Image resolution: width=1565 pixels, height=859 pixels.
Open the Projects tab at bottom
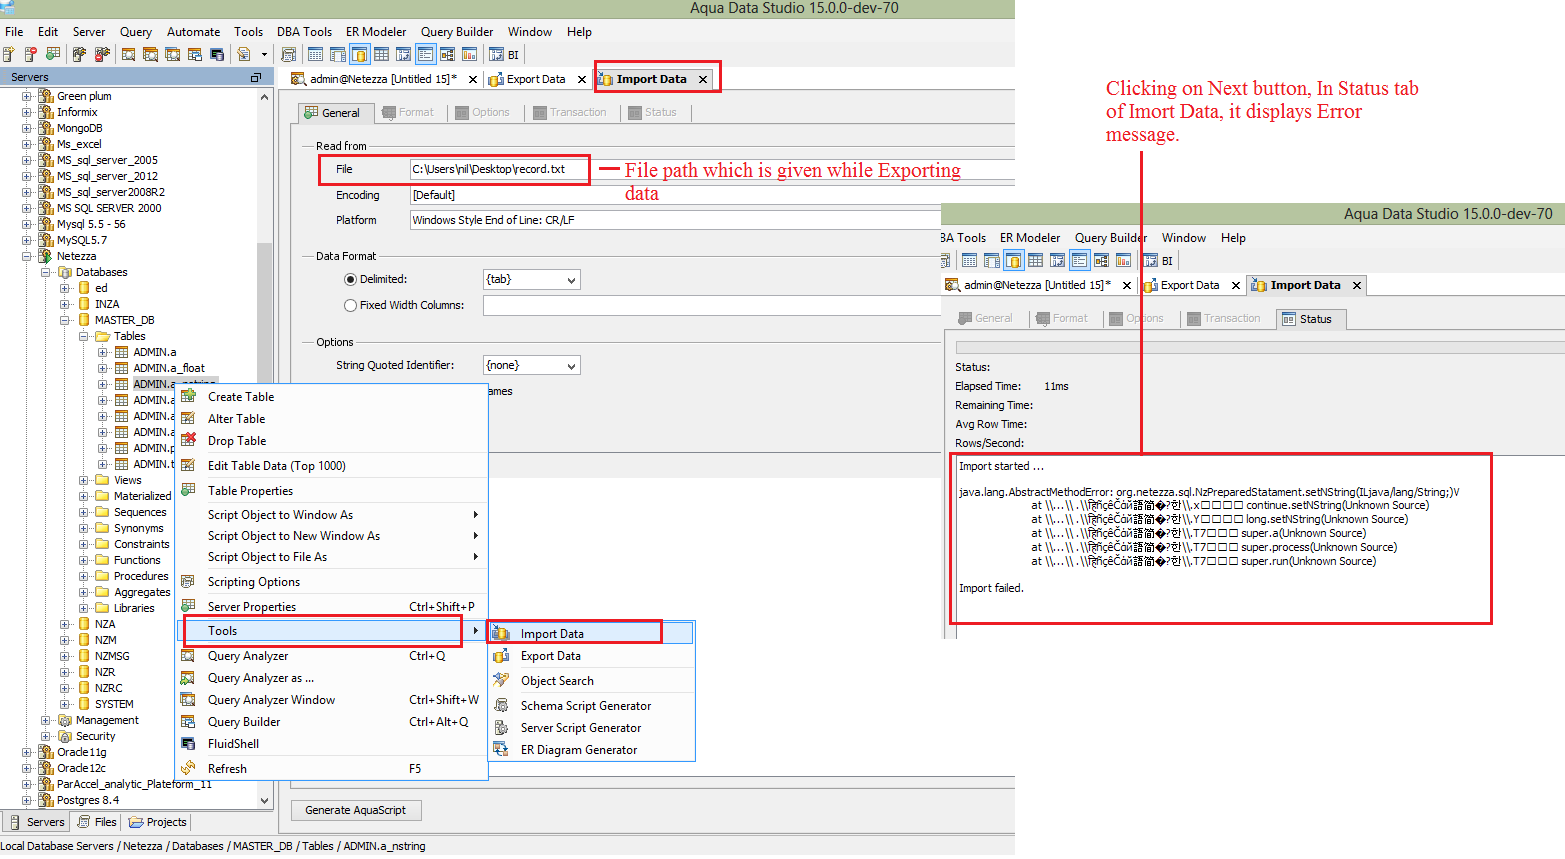(x=157, y=822)
